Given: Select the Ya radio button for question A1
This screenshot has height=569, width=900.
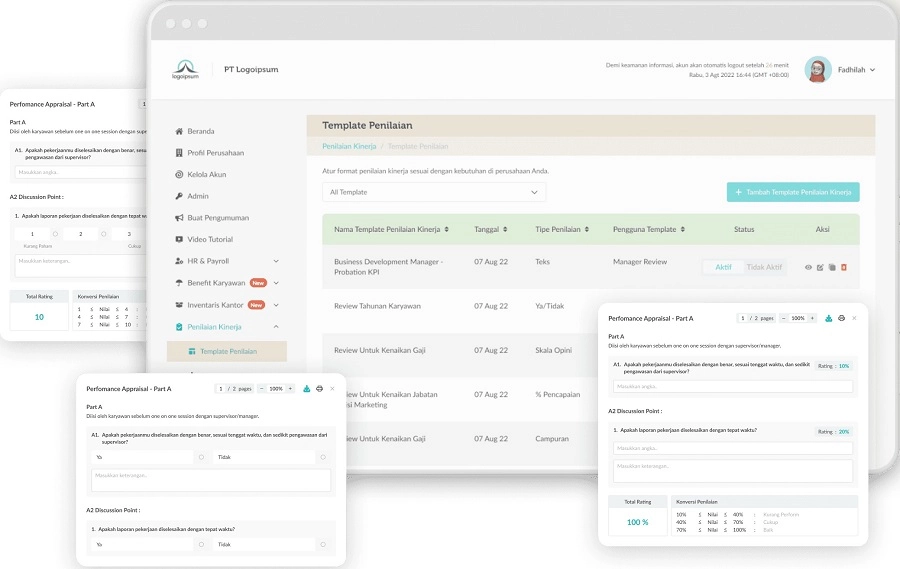Looking at the screenshot, I should pos(201,457).
